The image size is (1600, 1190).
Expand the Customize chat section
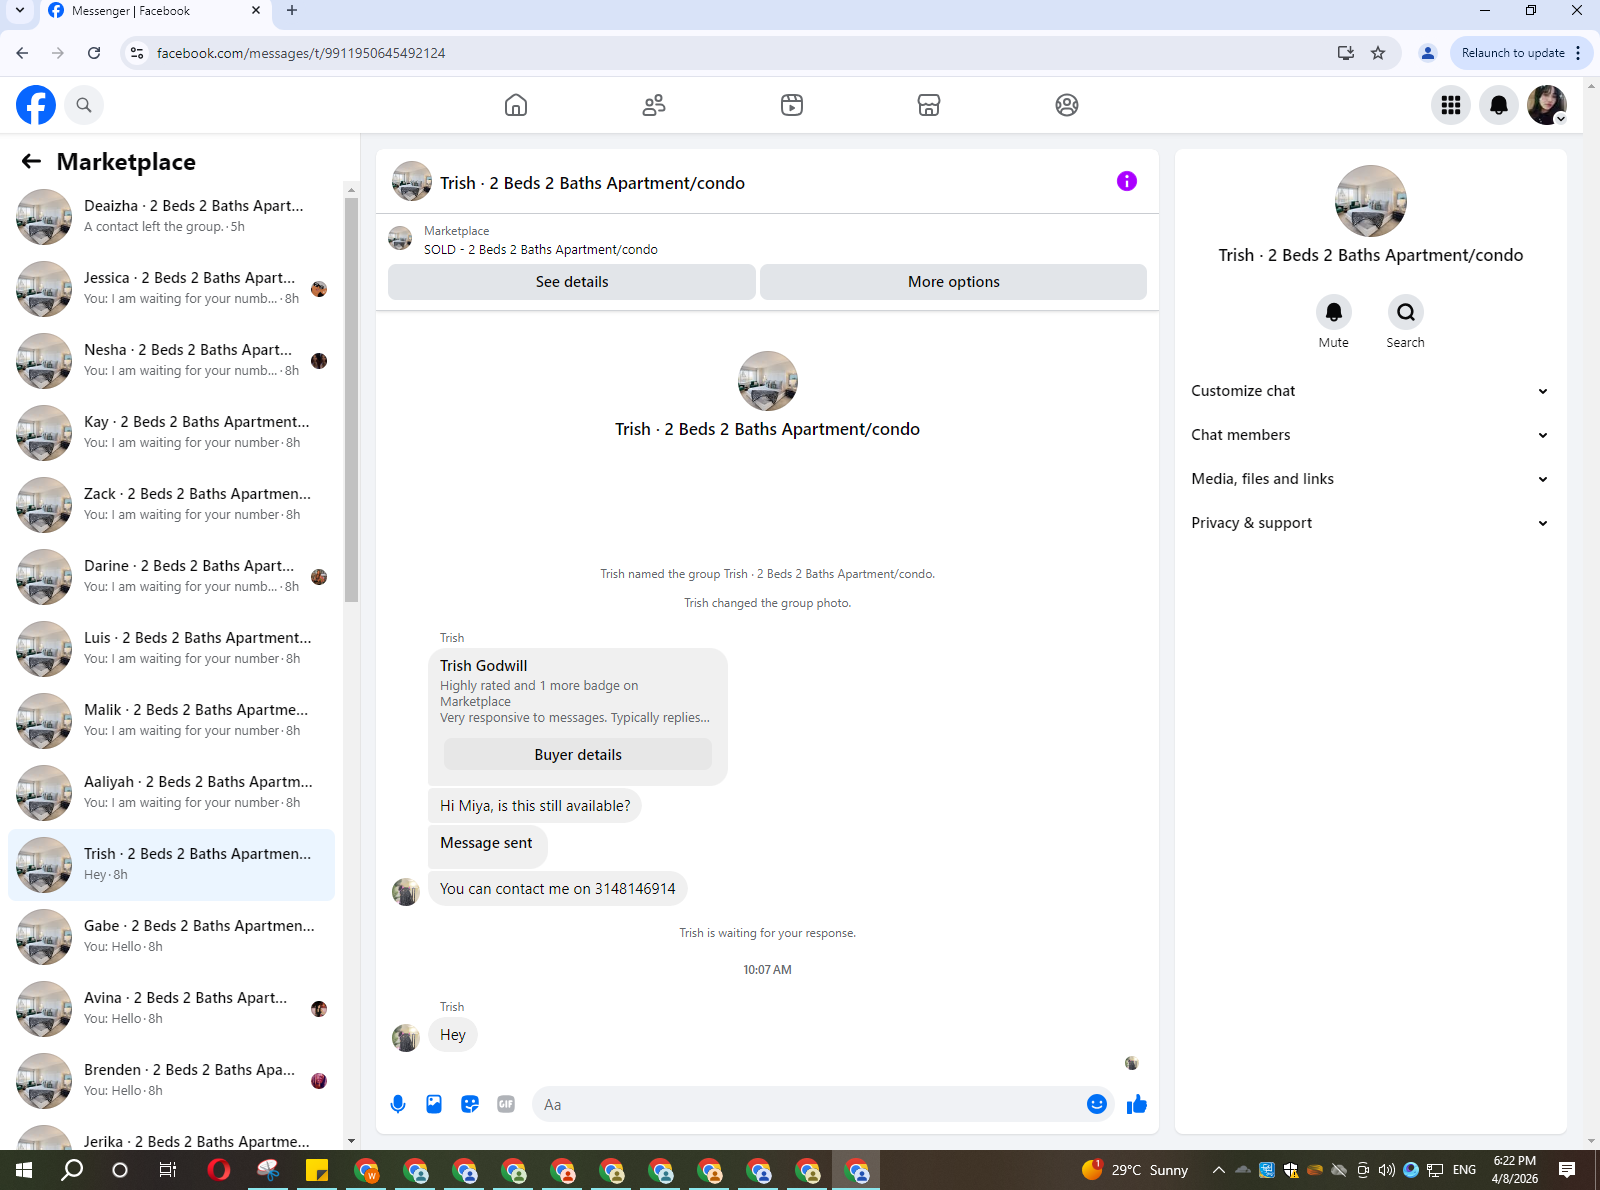[x=1370, y=391]
